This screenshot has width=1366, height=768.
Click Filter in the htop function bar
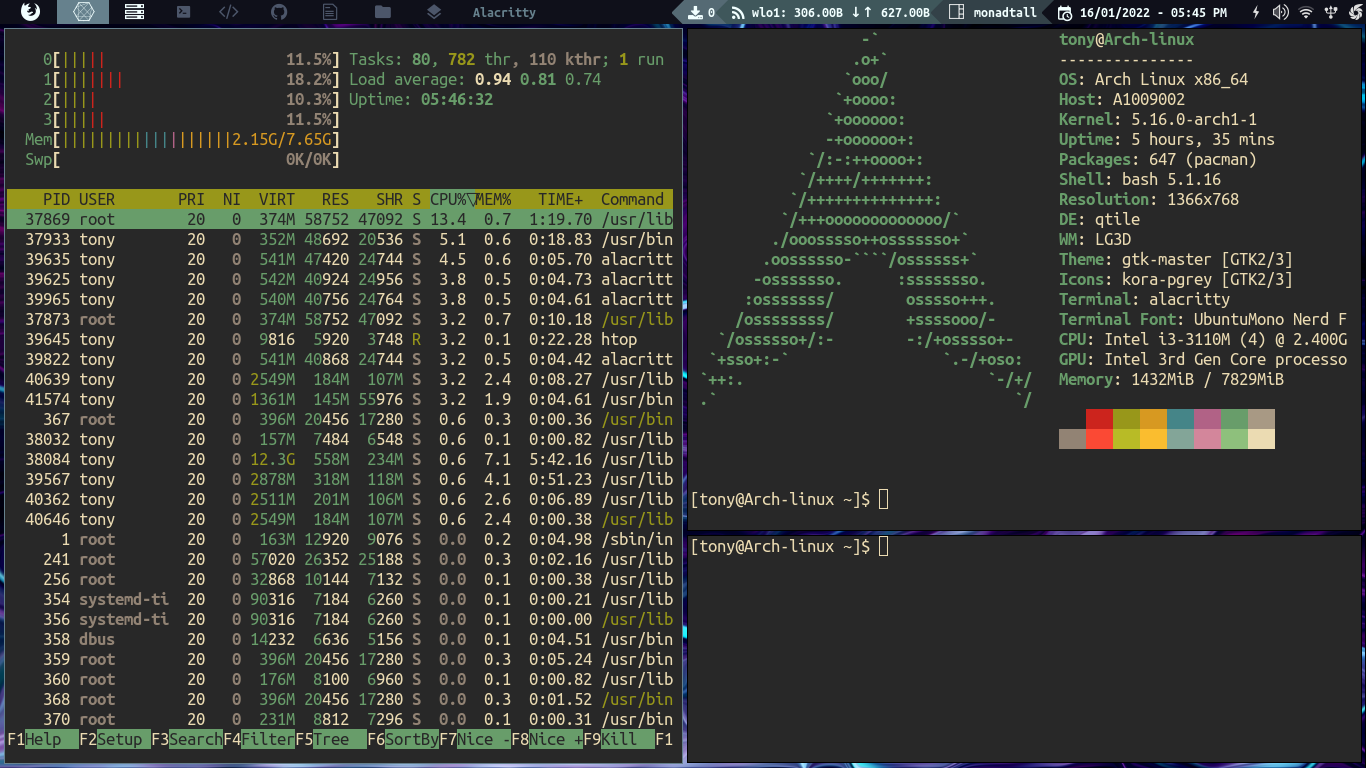(x=259, y=739)
